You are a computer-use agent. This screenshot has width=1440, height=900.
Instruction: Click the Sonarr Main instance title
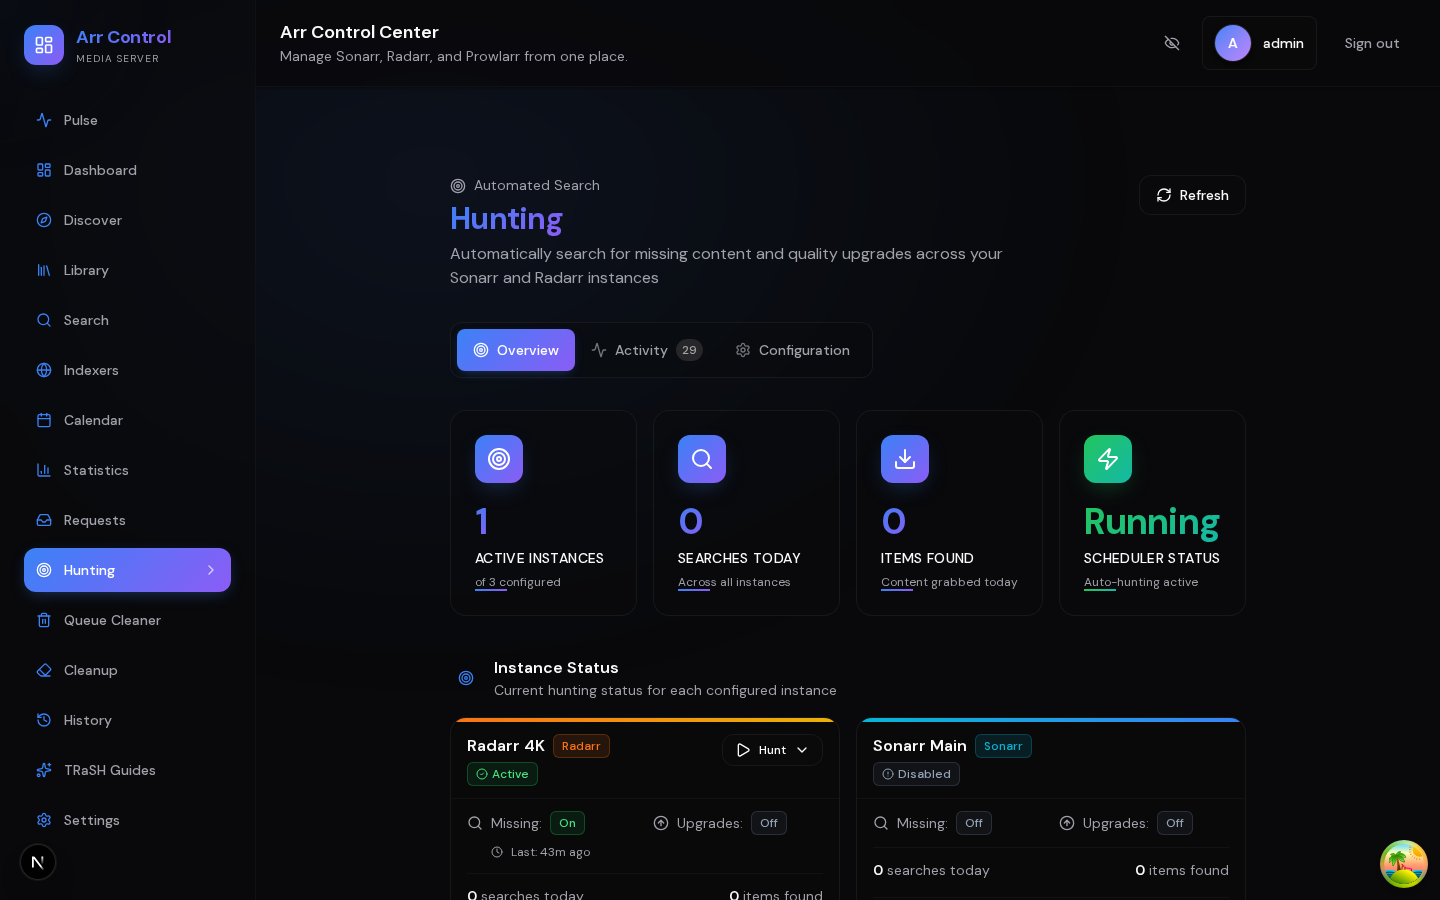pos(920,746)
